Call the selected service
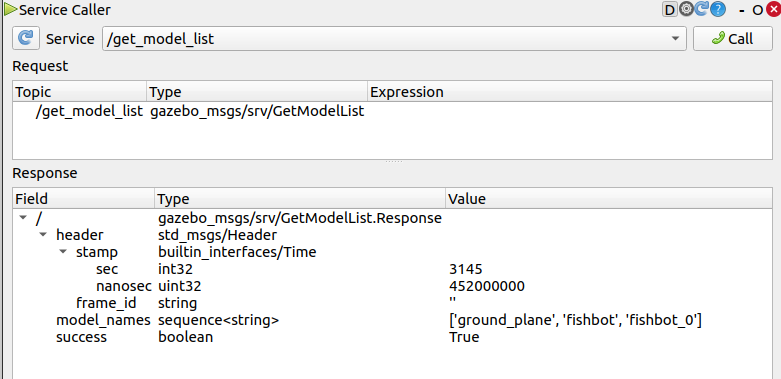The image size is (781, 379). [733, 38]
